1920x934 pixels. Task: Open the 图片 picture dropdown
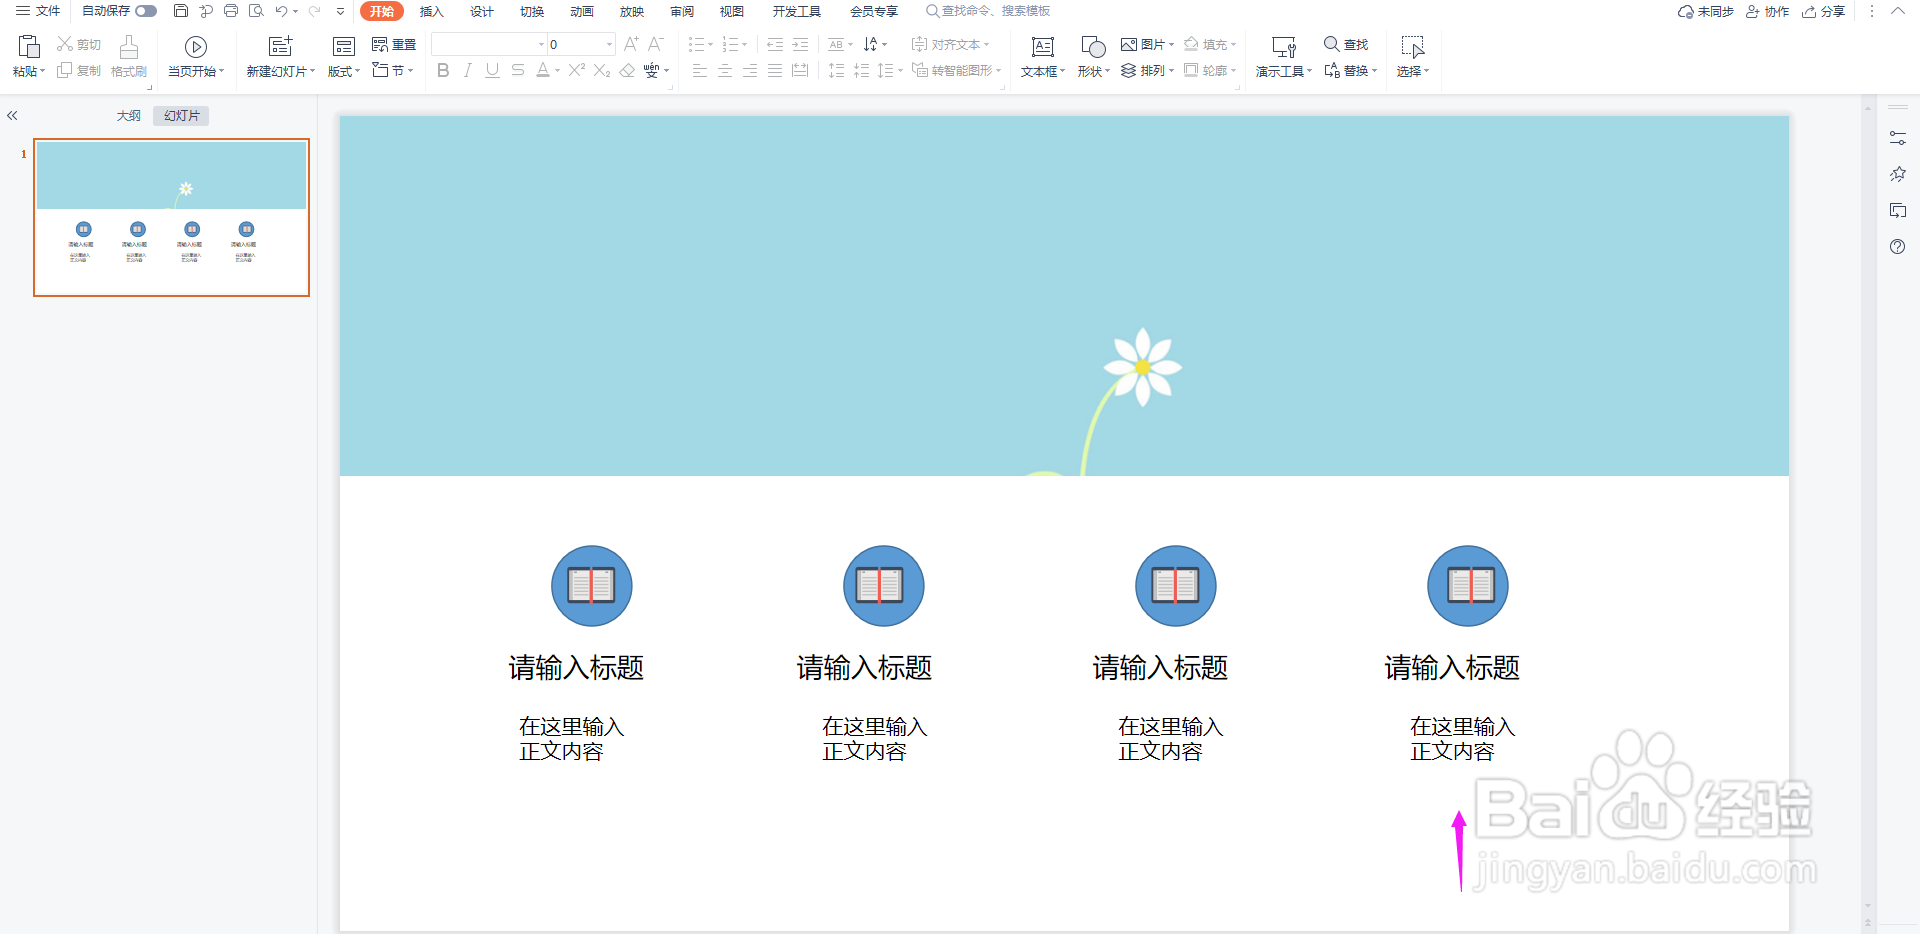[1147, 44]
